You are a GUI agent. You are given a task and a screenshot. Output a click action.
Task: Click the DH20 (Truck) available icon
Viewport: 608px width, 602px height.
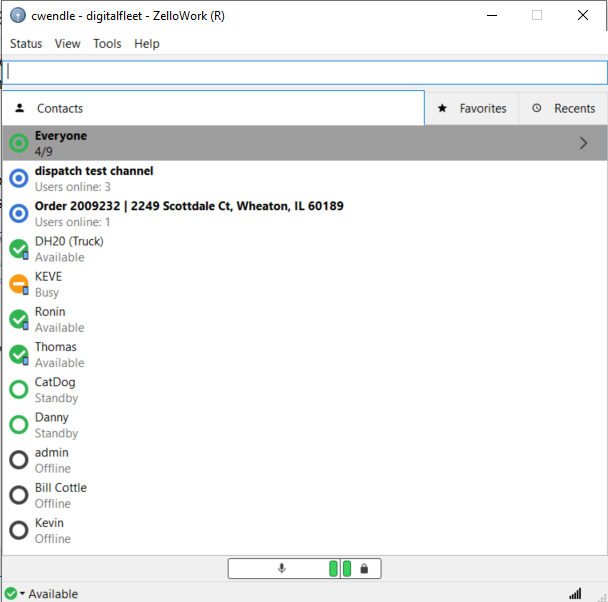[x=18, y=249]
